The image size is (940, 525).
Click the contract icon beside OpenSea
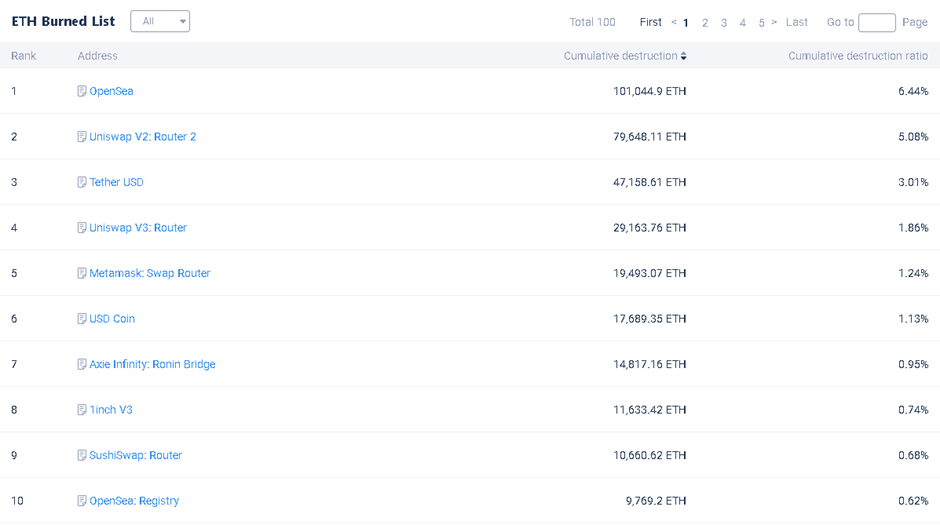coord(82,91)
